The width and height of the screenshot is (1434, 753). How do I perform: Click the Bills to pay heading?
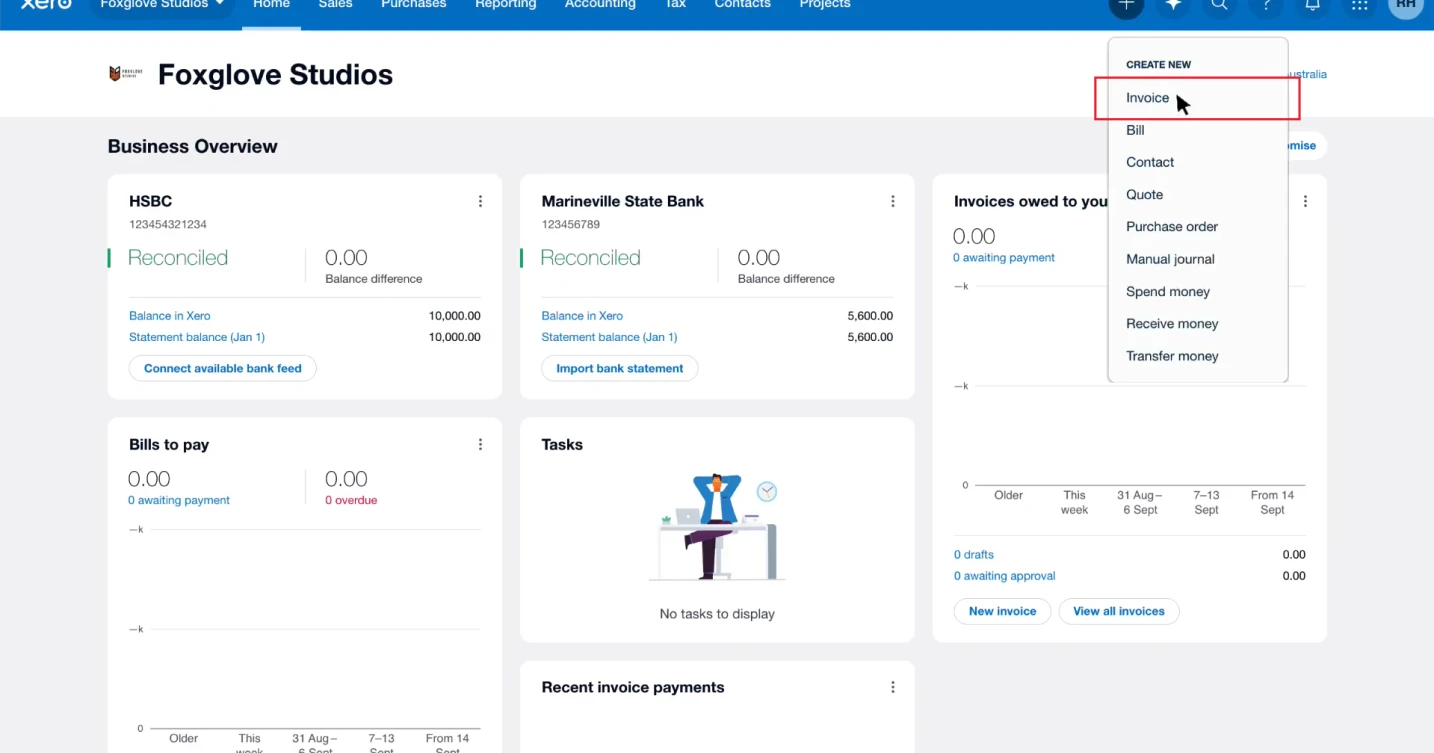[x=169, y=445]
